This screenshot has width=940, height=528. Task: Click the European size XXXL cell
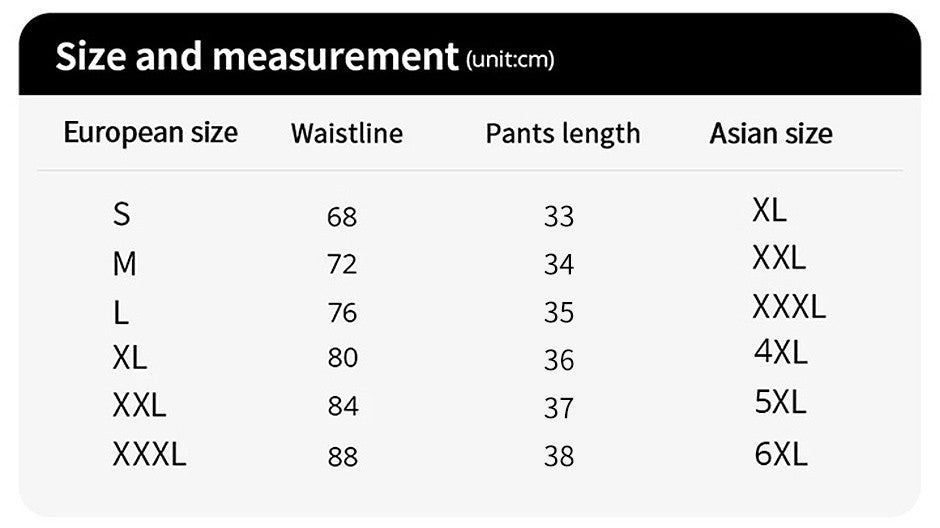coord(149,455)
